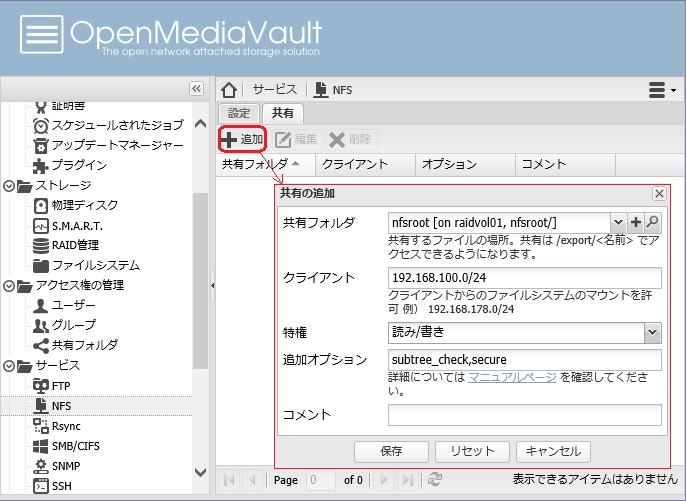Click sidebar scroll up arrow
Image resolution: width=686 pixels, height=501 pixels.
200,124
